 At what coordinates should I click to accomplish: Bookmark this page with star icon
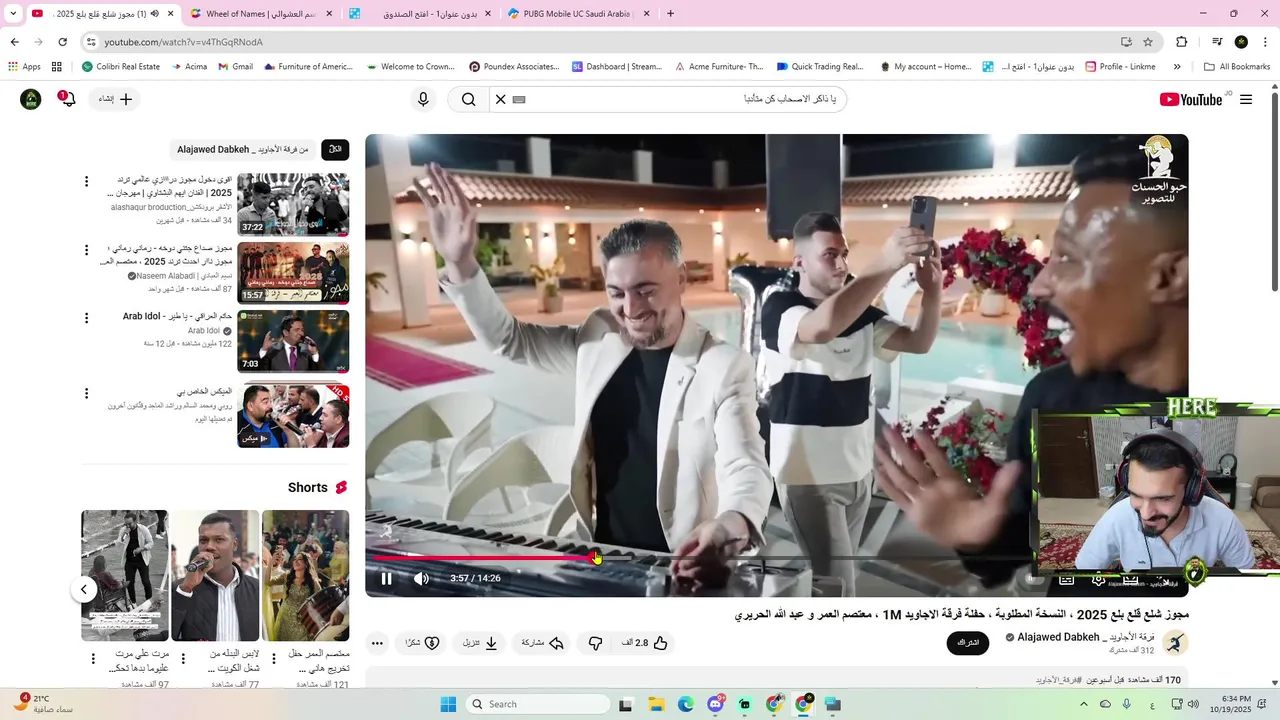(1148, 42)
